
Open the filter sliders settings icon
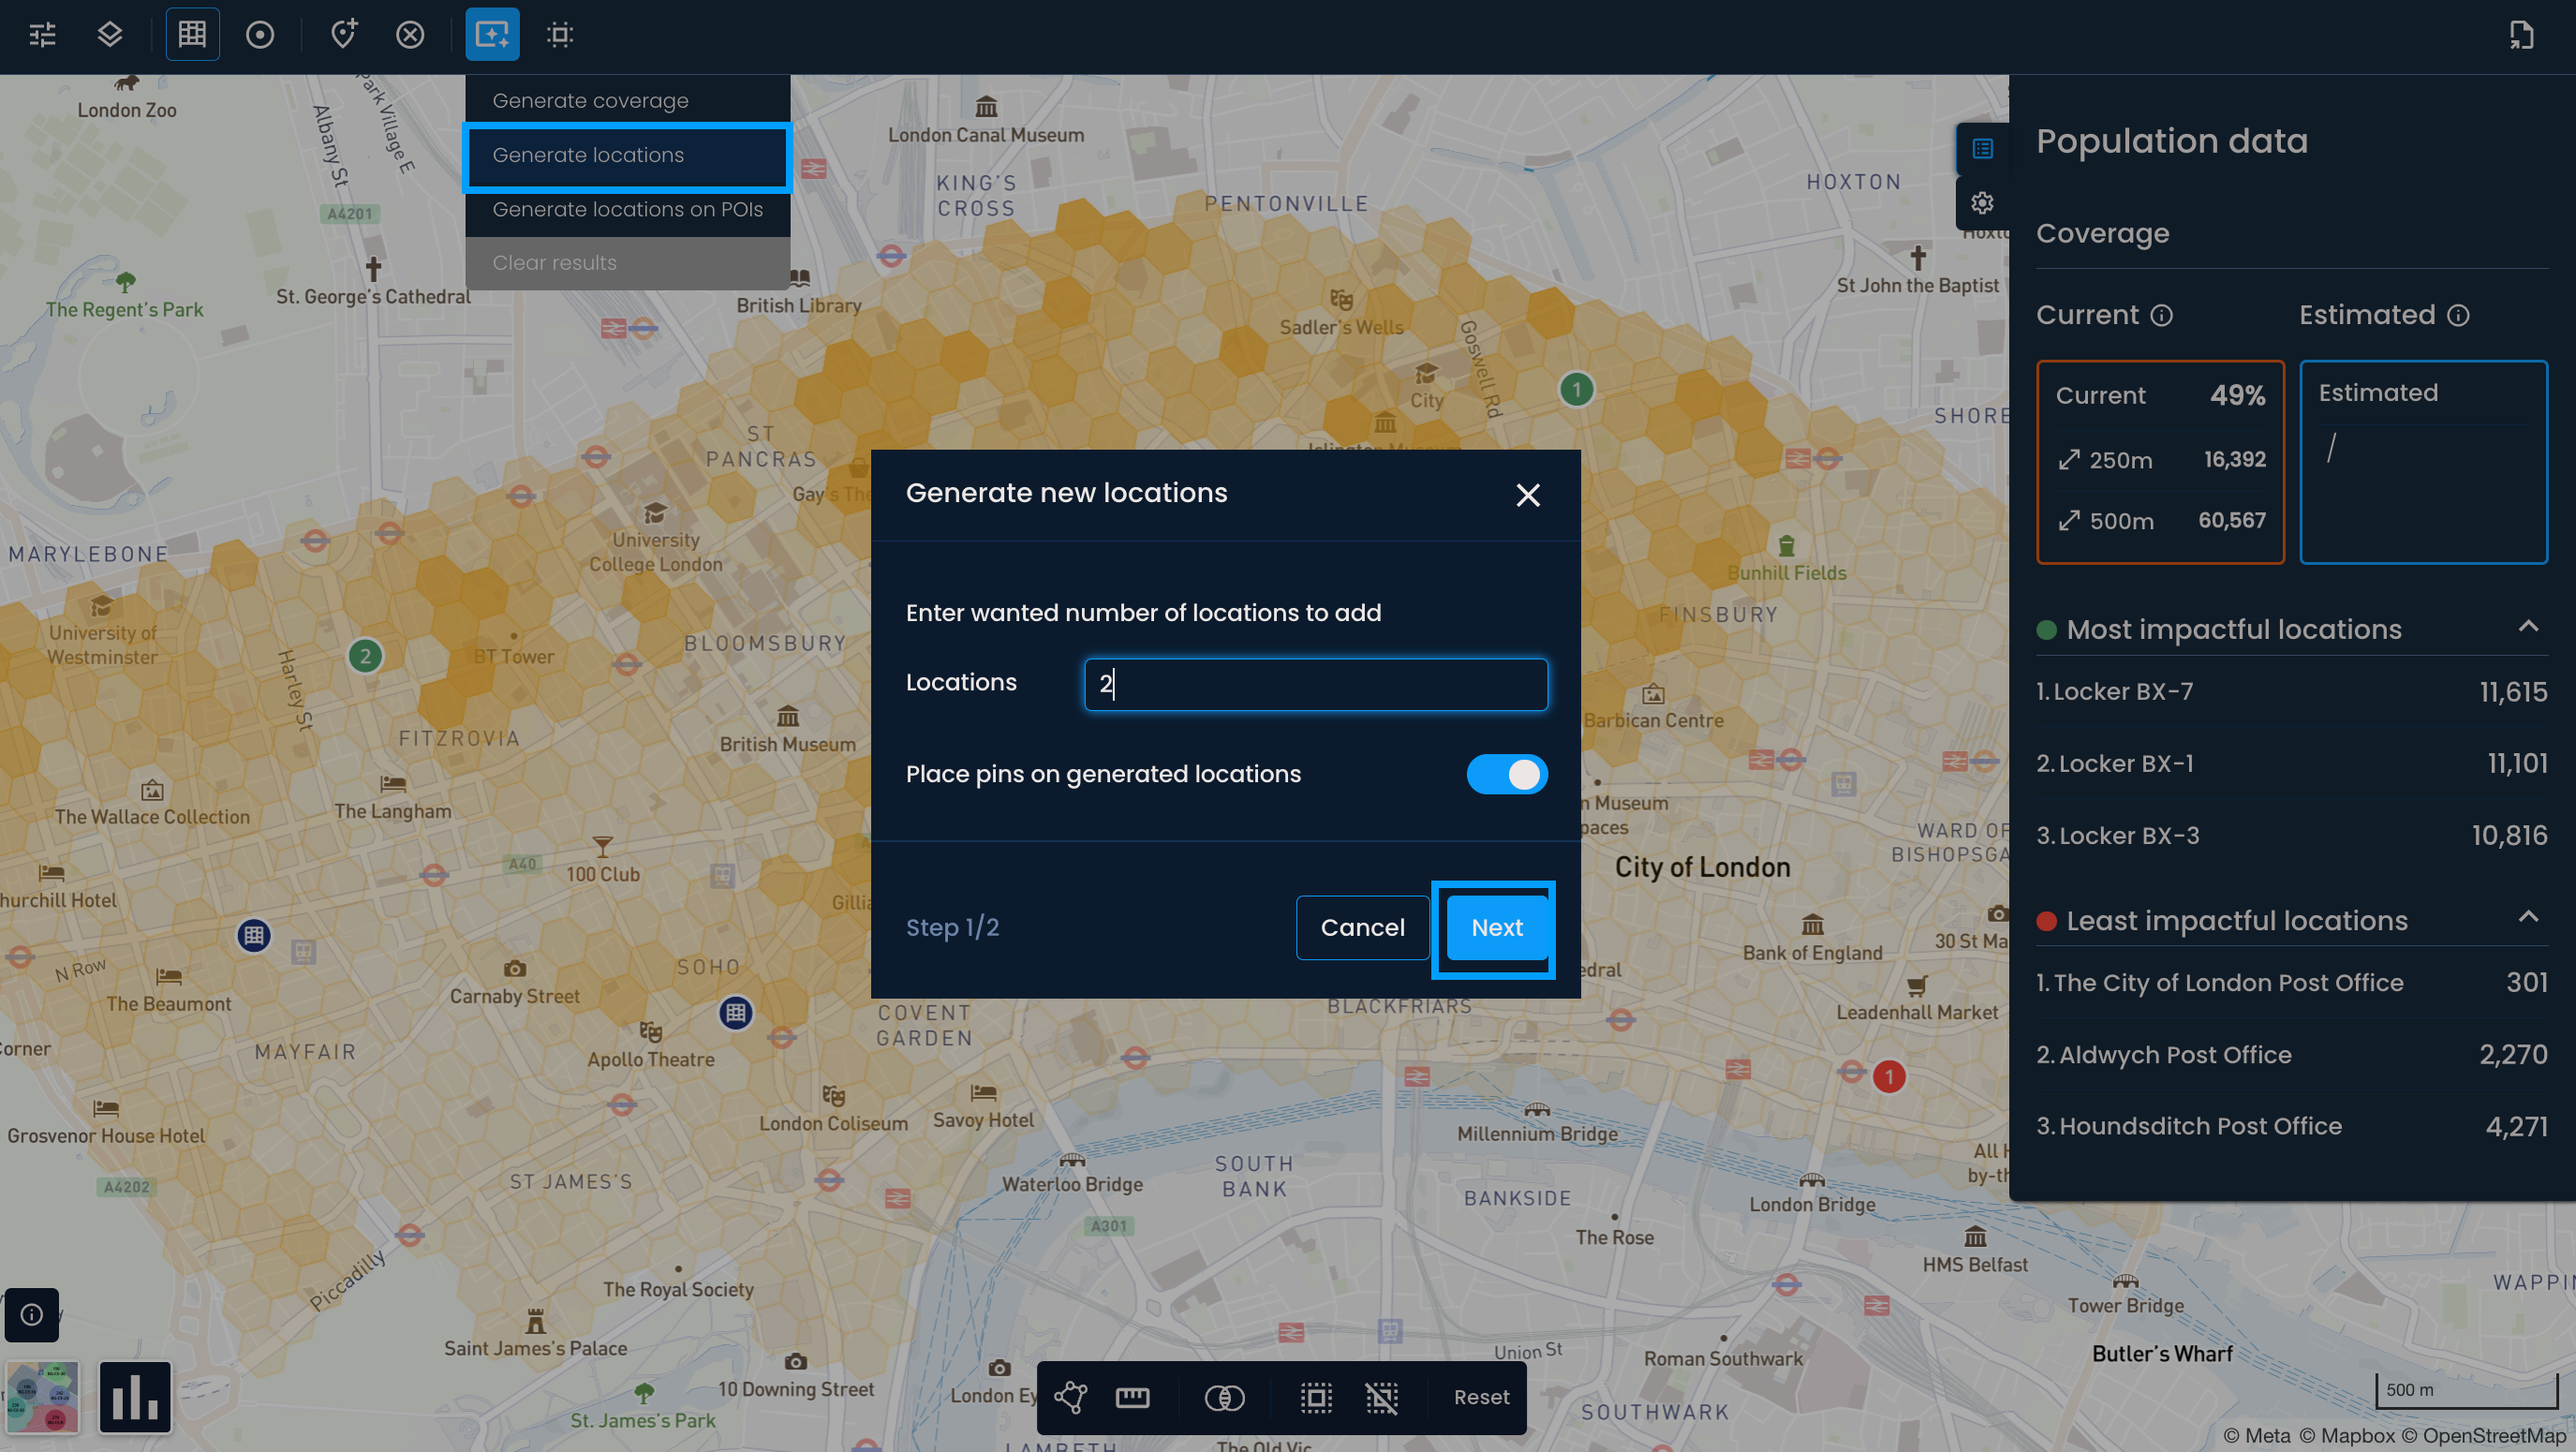pos(42,35)
